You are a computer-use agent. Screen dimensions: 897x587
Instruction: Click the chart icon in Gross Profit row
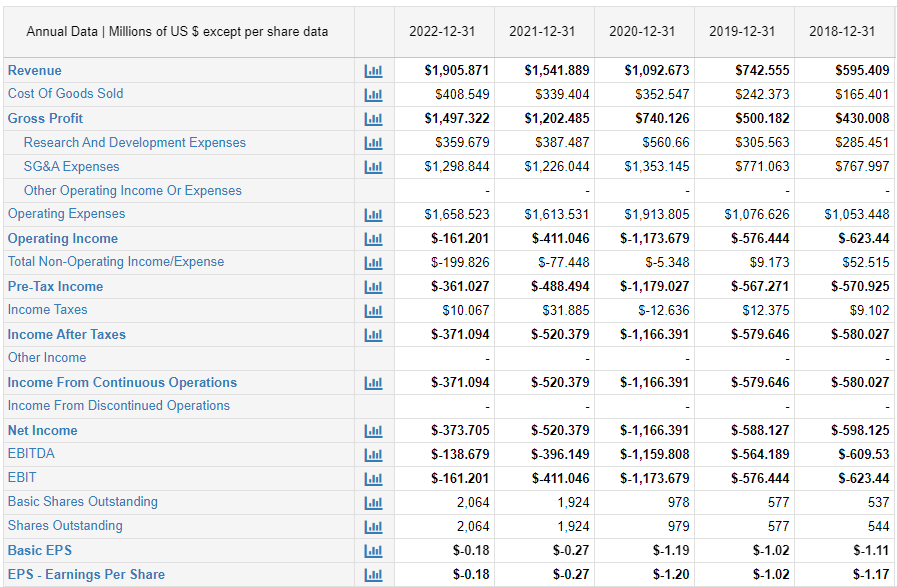(x=374, y=119)
